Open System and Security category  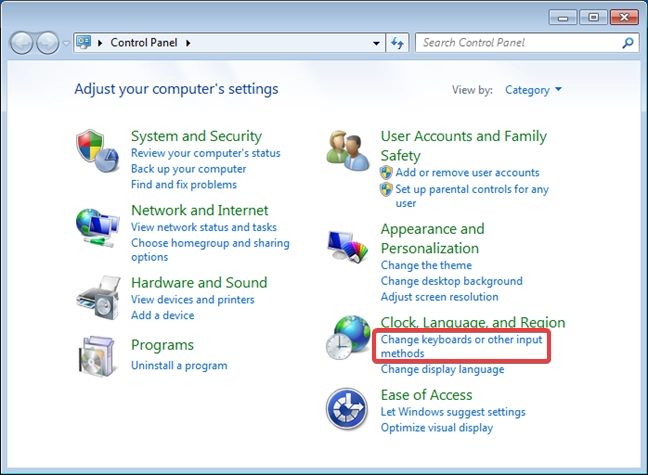click(196, 136)
